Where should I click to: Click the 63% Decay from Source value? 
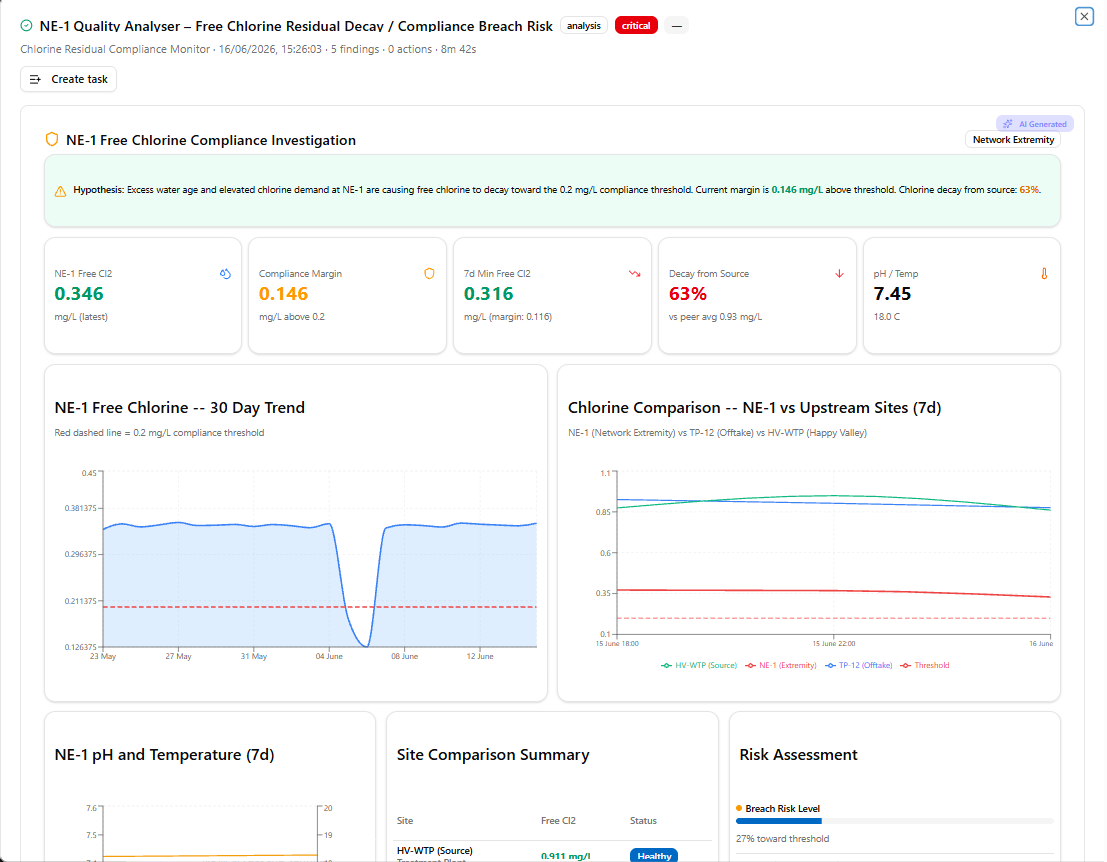coord(688,294)
